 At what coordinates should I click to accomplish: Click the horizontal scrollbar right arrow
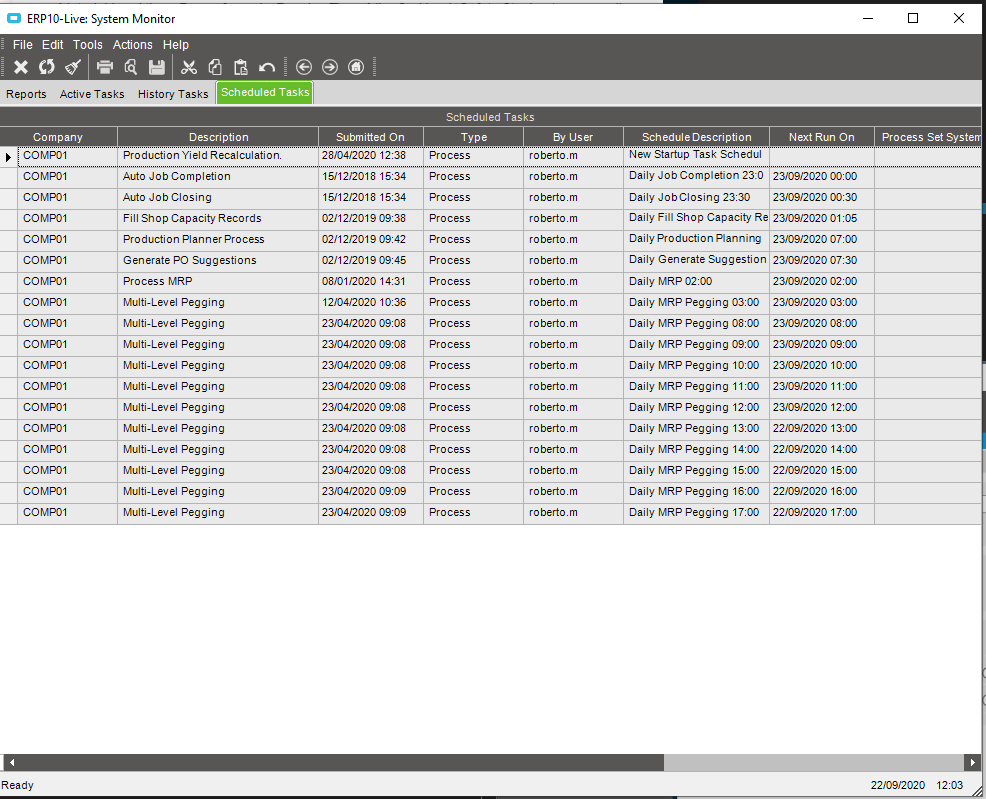click(972, 763)
